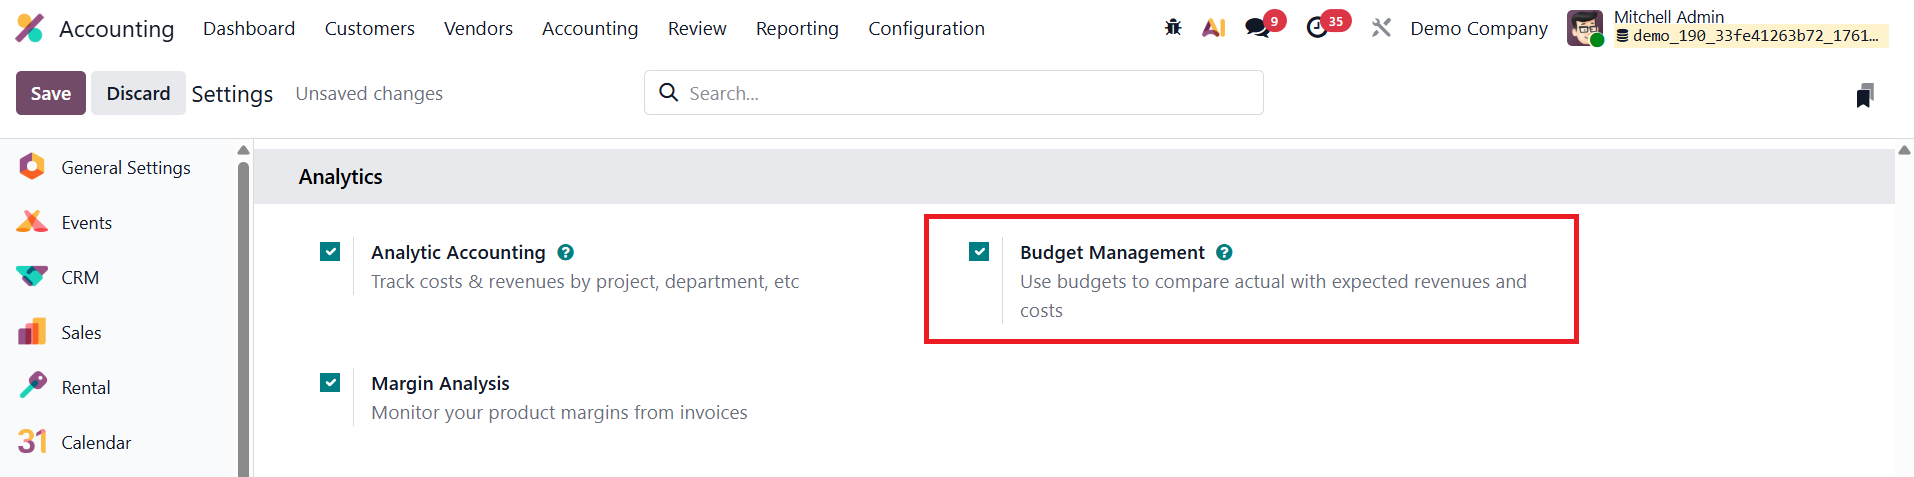Click the Budget Management help icon
1914x477 pixels.
tap(1224, 253)
